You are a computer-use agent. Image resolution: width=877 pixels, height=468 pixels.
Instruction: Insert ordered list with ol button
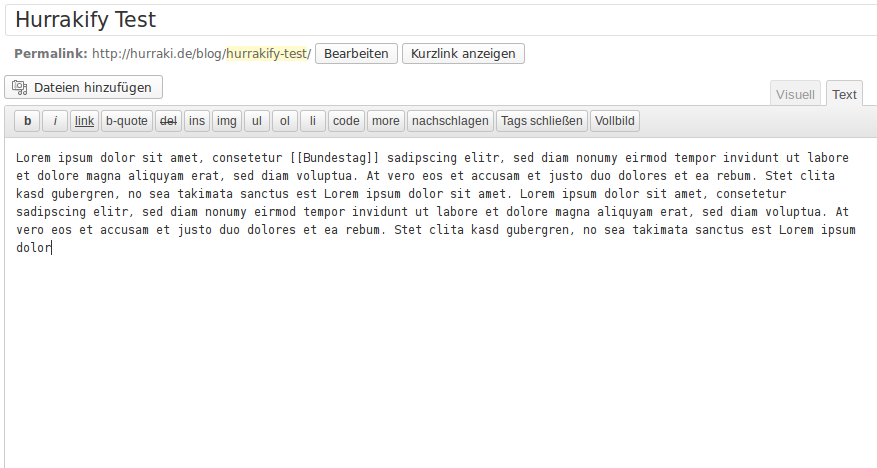click(x=285, y=121)
